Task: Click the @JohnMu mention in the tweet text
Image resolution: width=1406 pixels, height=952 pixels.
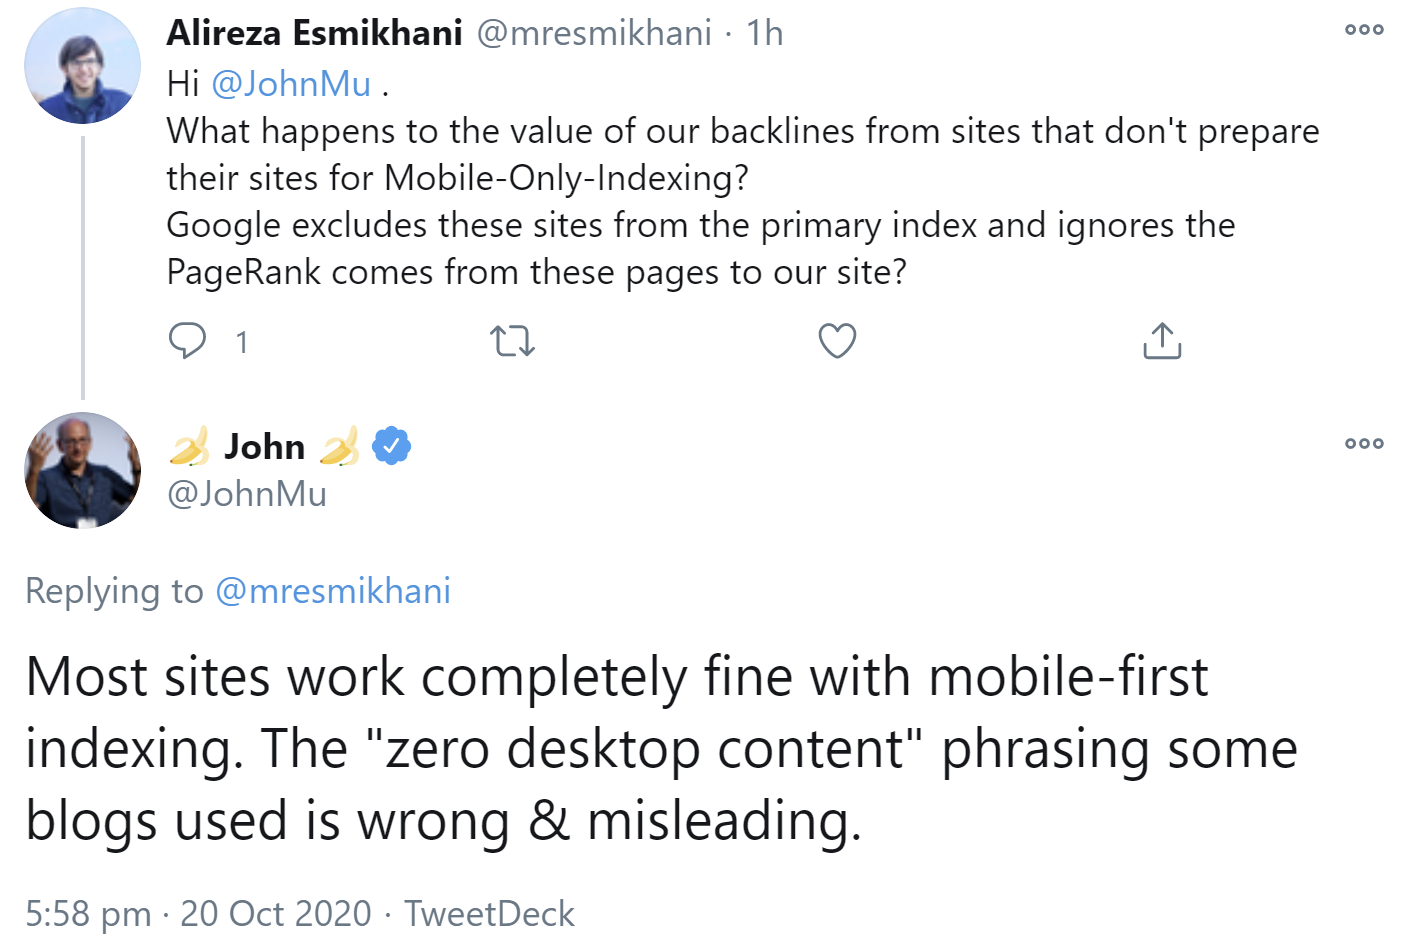Action: click(x=292, y=84)
